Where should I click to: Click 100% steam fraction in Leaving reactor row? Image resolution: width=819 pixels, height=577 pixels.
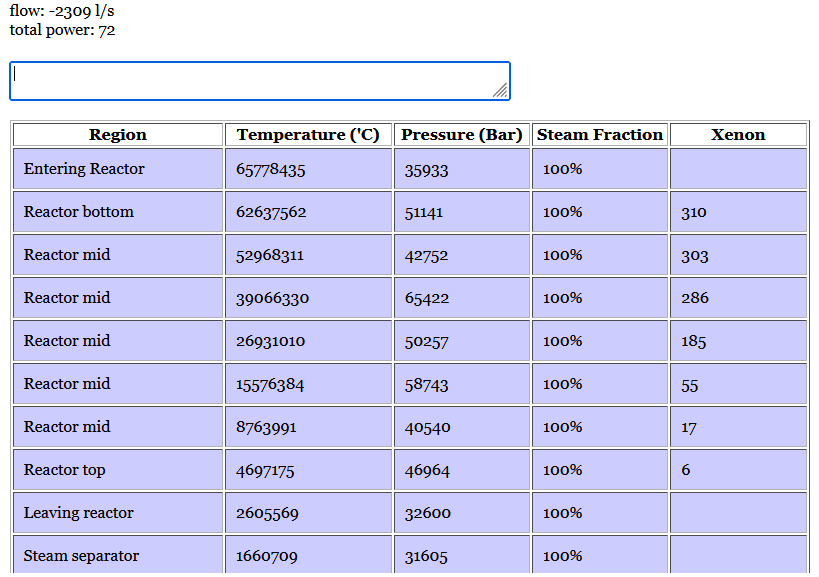point(563,512)
